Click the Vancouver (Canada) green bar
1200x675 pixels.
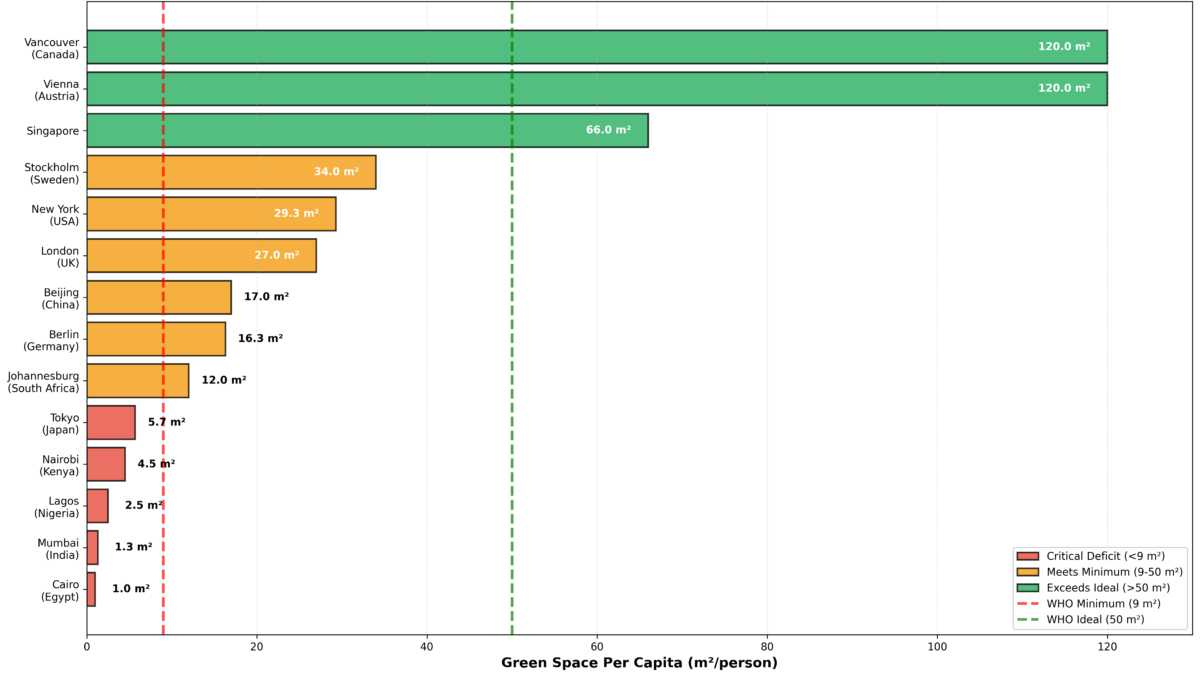pos(596,47)
